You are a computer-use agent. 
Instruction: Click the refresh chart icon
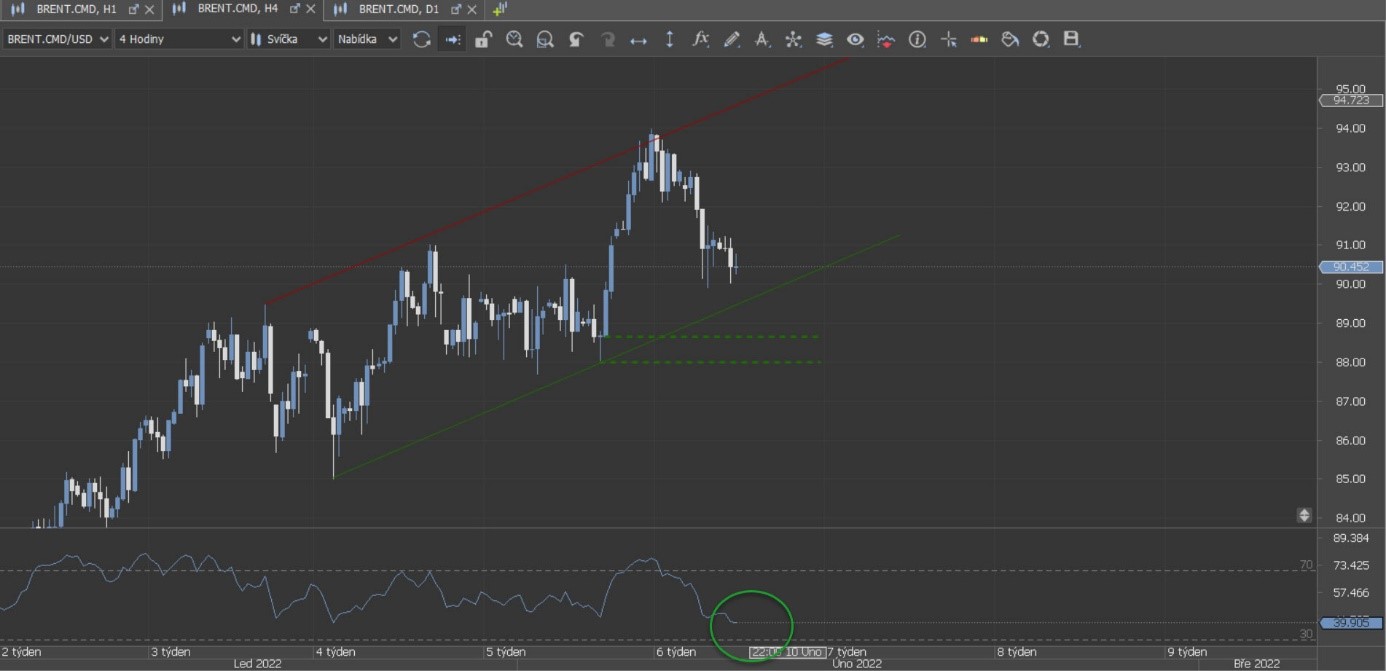(421, 39)
